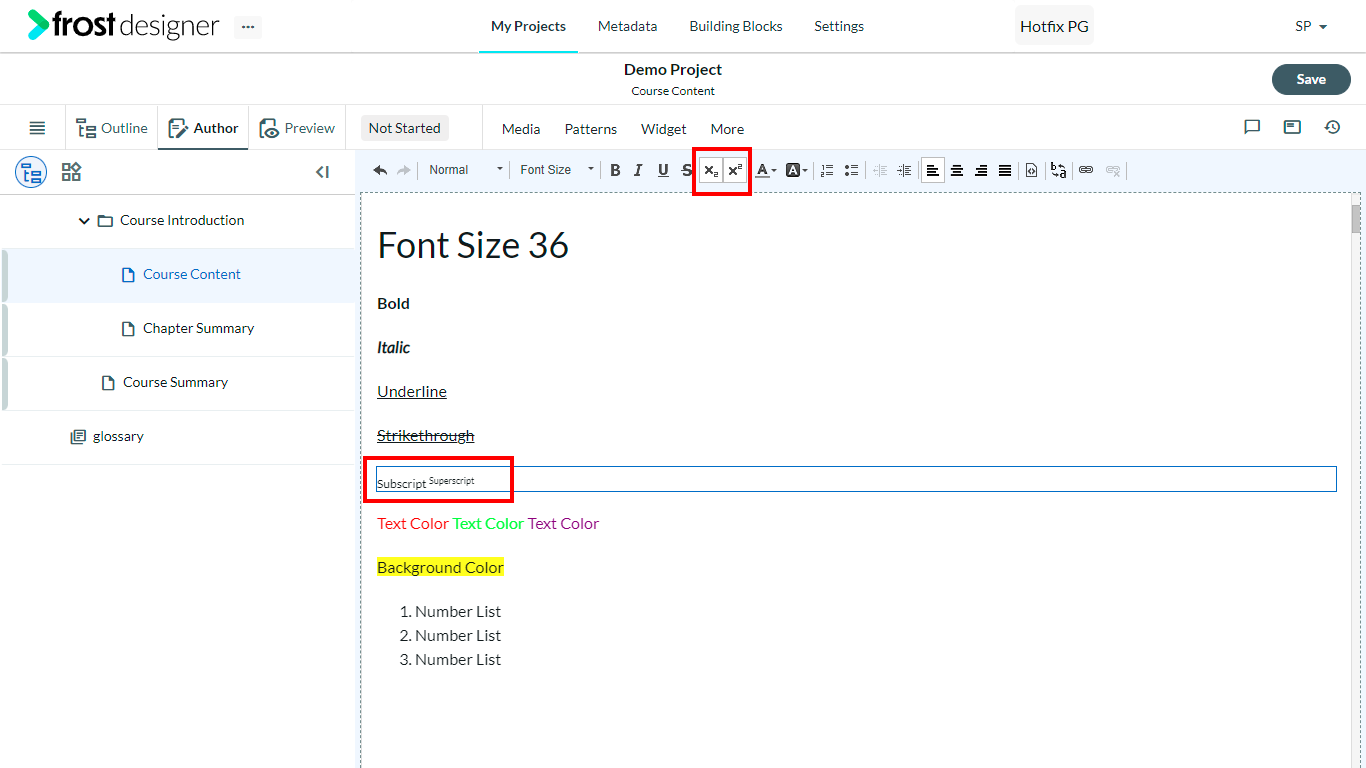Undo the last edit in toolbar
Viewport: 1366px width, 768px height.
(x=380, y=170)
